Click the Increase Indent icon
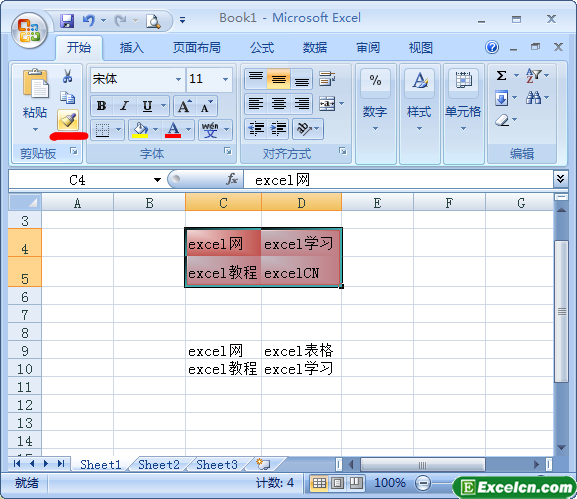The image size is (577, 499). 279,128
